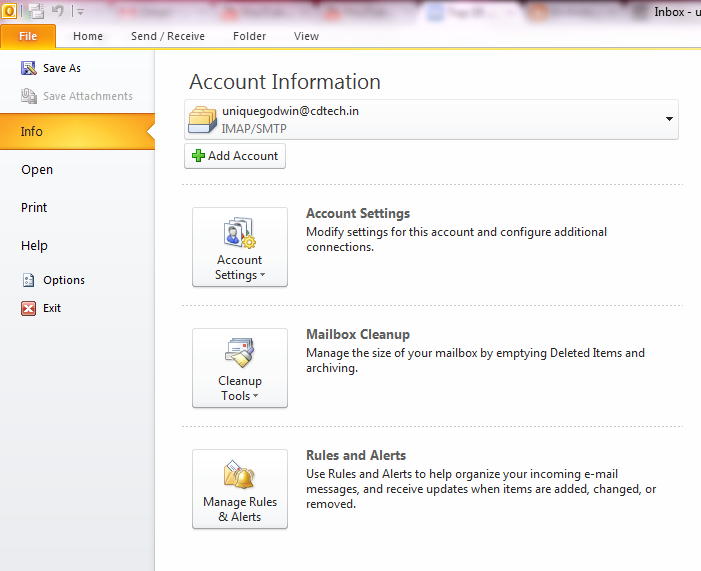Click the Outlook application icon in title bar
This screenshot has width=701, height=571.
coord(9,11)
